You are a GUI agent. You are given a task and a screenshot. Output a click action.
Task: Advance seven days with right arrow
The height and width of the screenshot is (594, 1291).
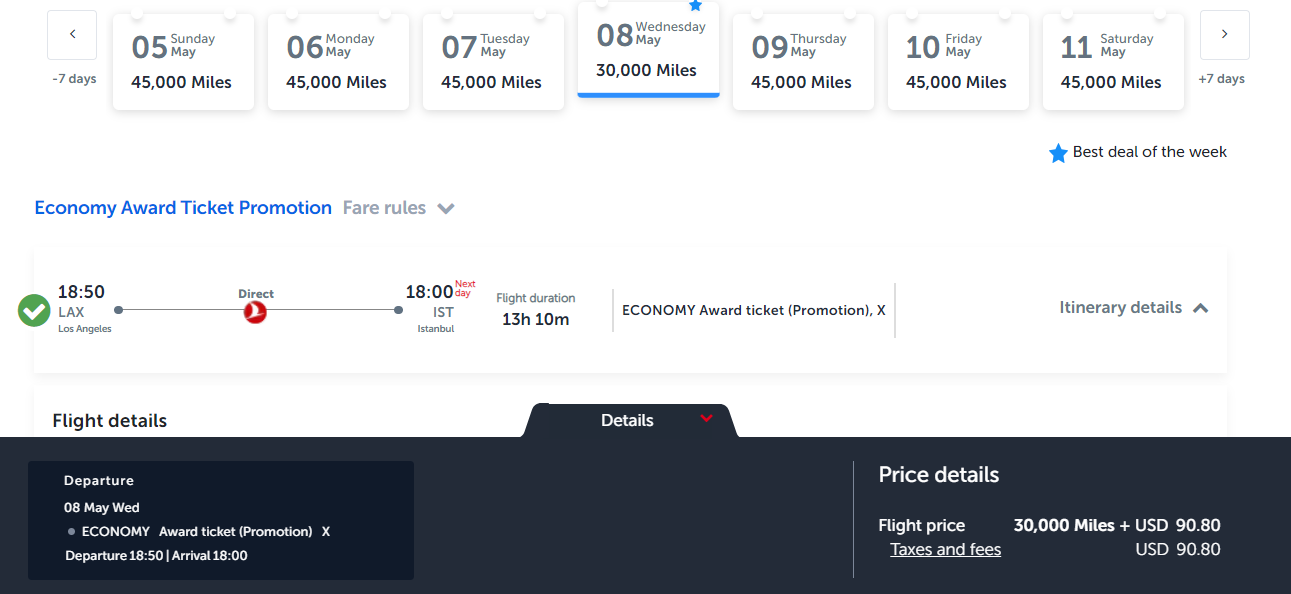1225,35
